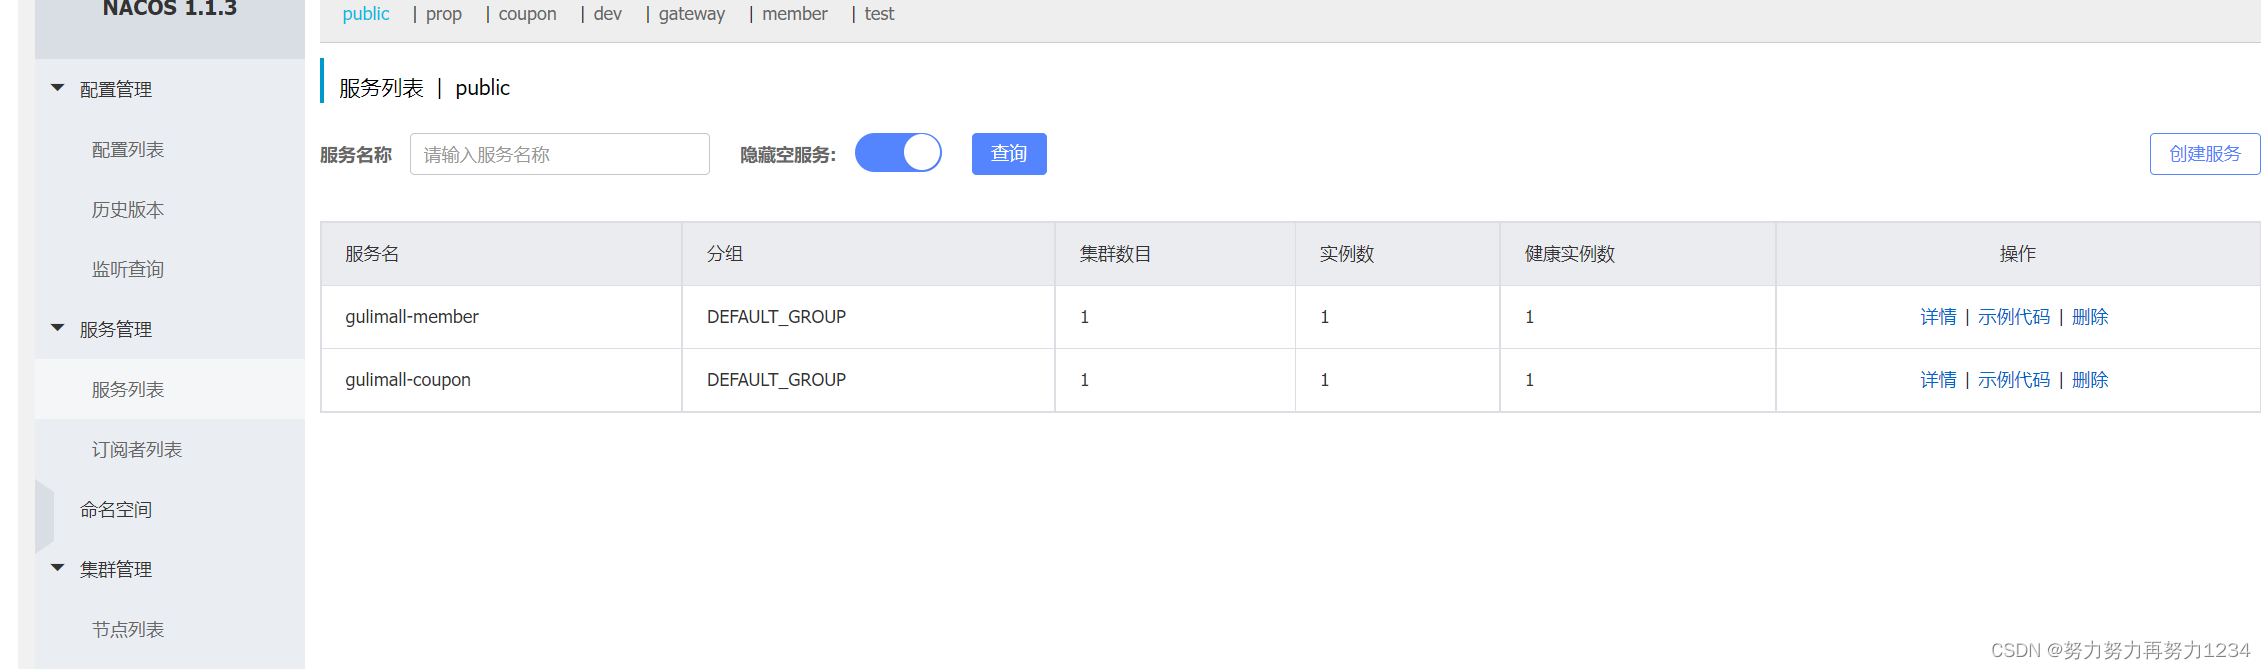Switch to the gateway namespace tab
Screen dimensions: 2266x669
tap(692, 14)
